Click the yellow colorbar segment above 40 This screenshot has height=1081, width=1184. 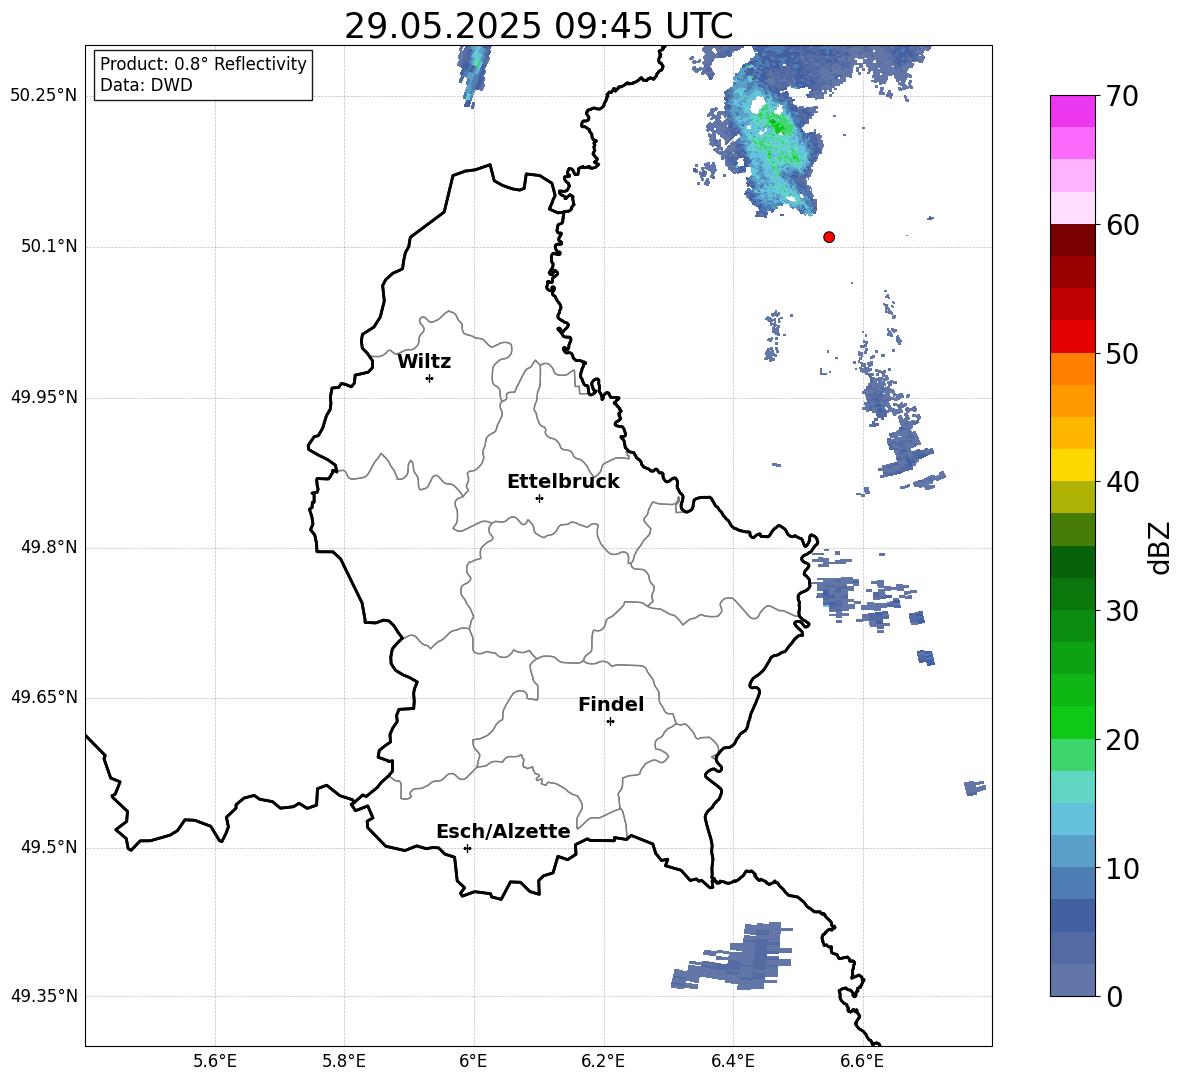tap(1073, 465)
